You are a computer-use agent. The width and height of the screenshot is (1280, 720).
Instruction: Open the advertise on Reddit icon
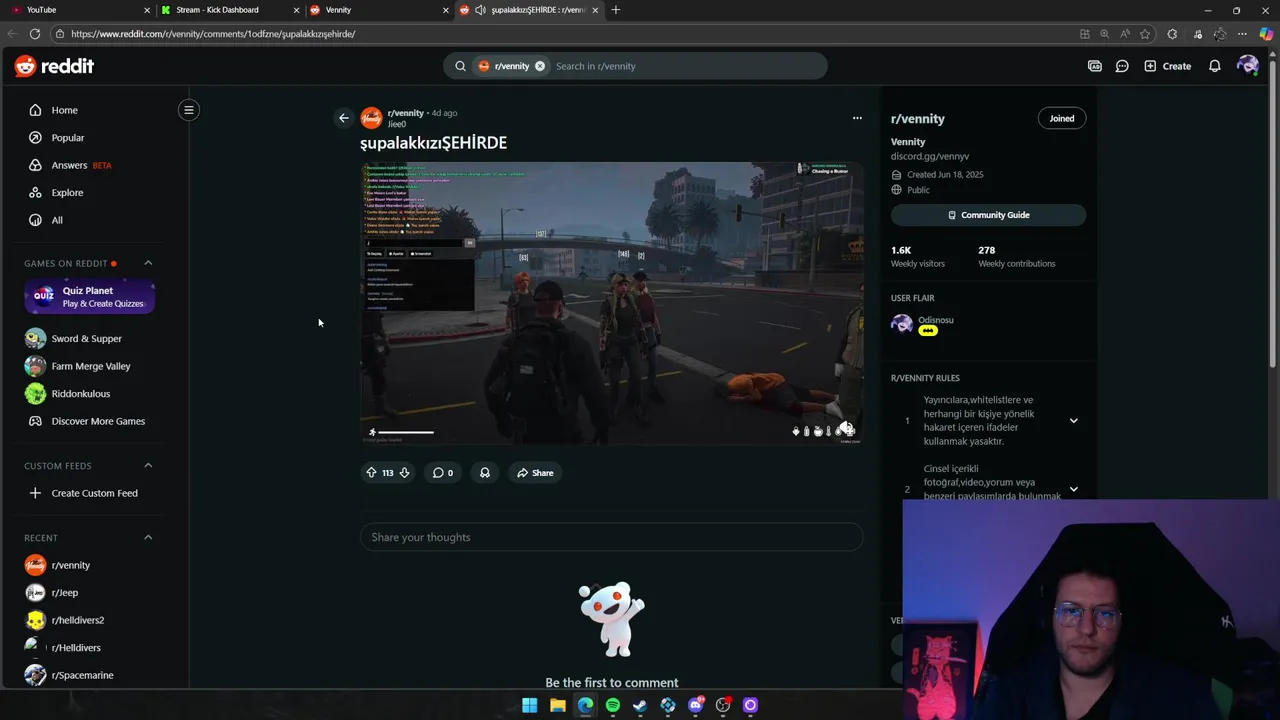coord(1095,66)
